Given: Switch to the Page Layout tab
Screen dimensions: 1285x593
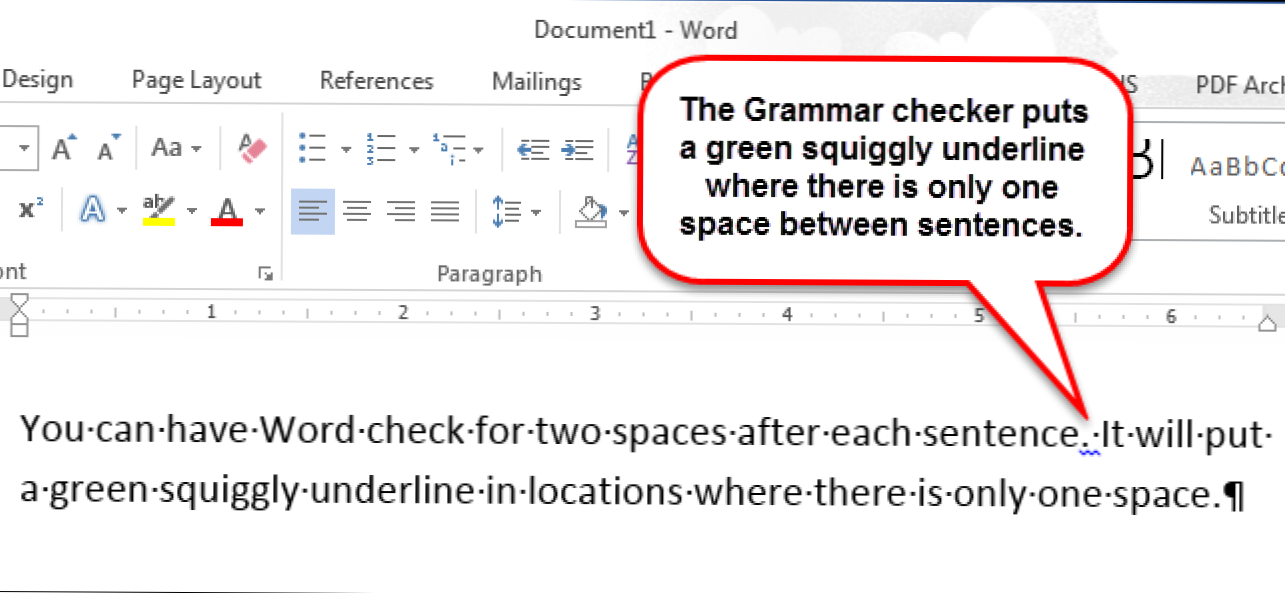Looking at the screenshot, I should click(x=196, y=81).
